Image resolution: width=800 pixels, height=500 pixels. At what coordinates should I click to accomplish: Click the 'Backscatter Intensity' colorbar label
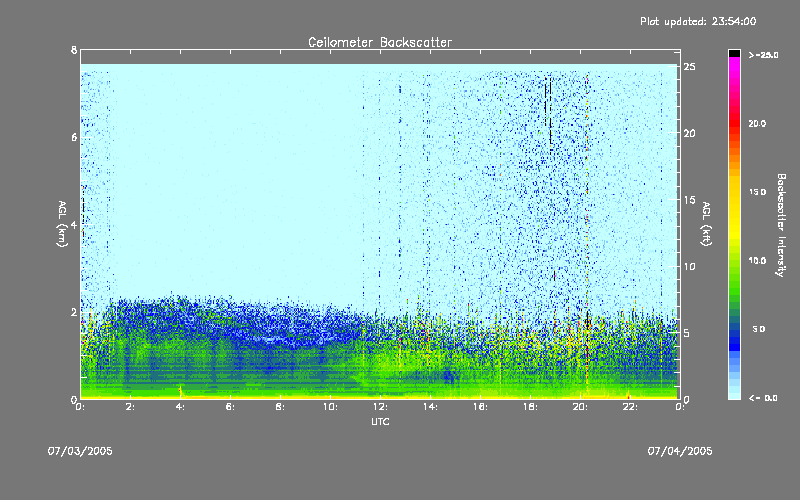click(x=781, y=225)
